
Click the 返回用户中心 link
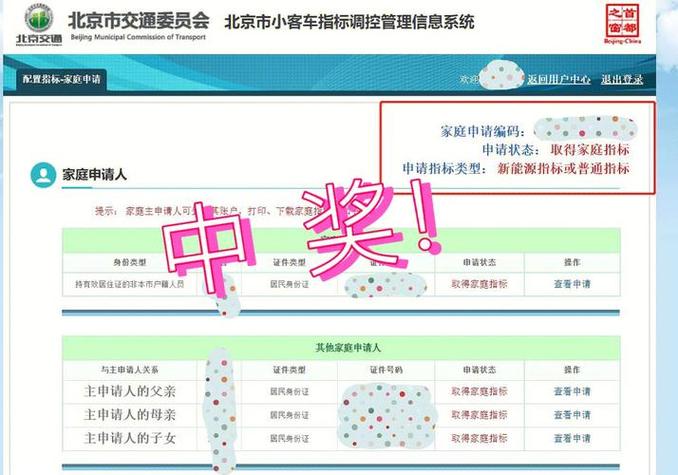click(x=559, y=80)
